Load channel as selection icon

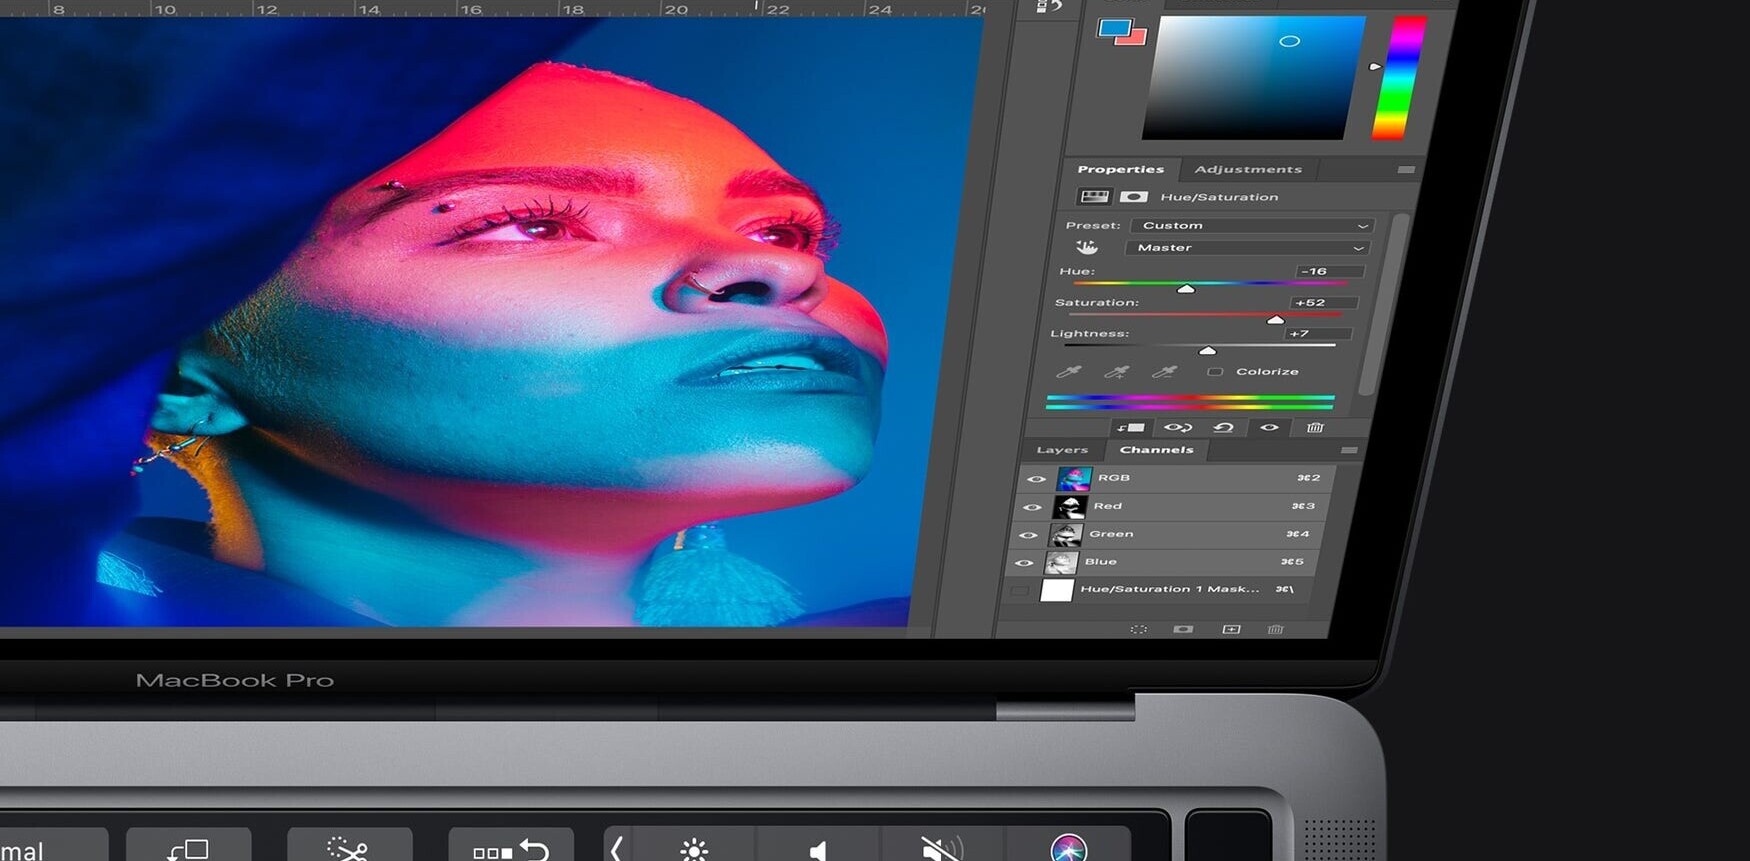tap(1138, 630)
